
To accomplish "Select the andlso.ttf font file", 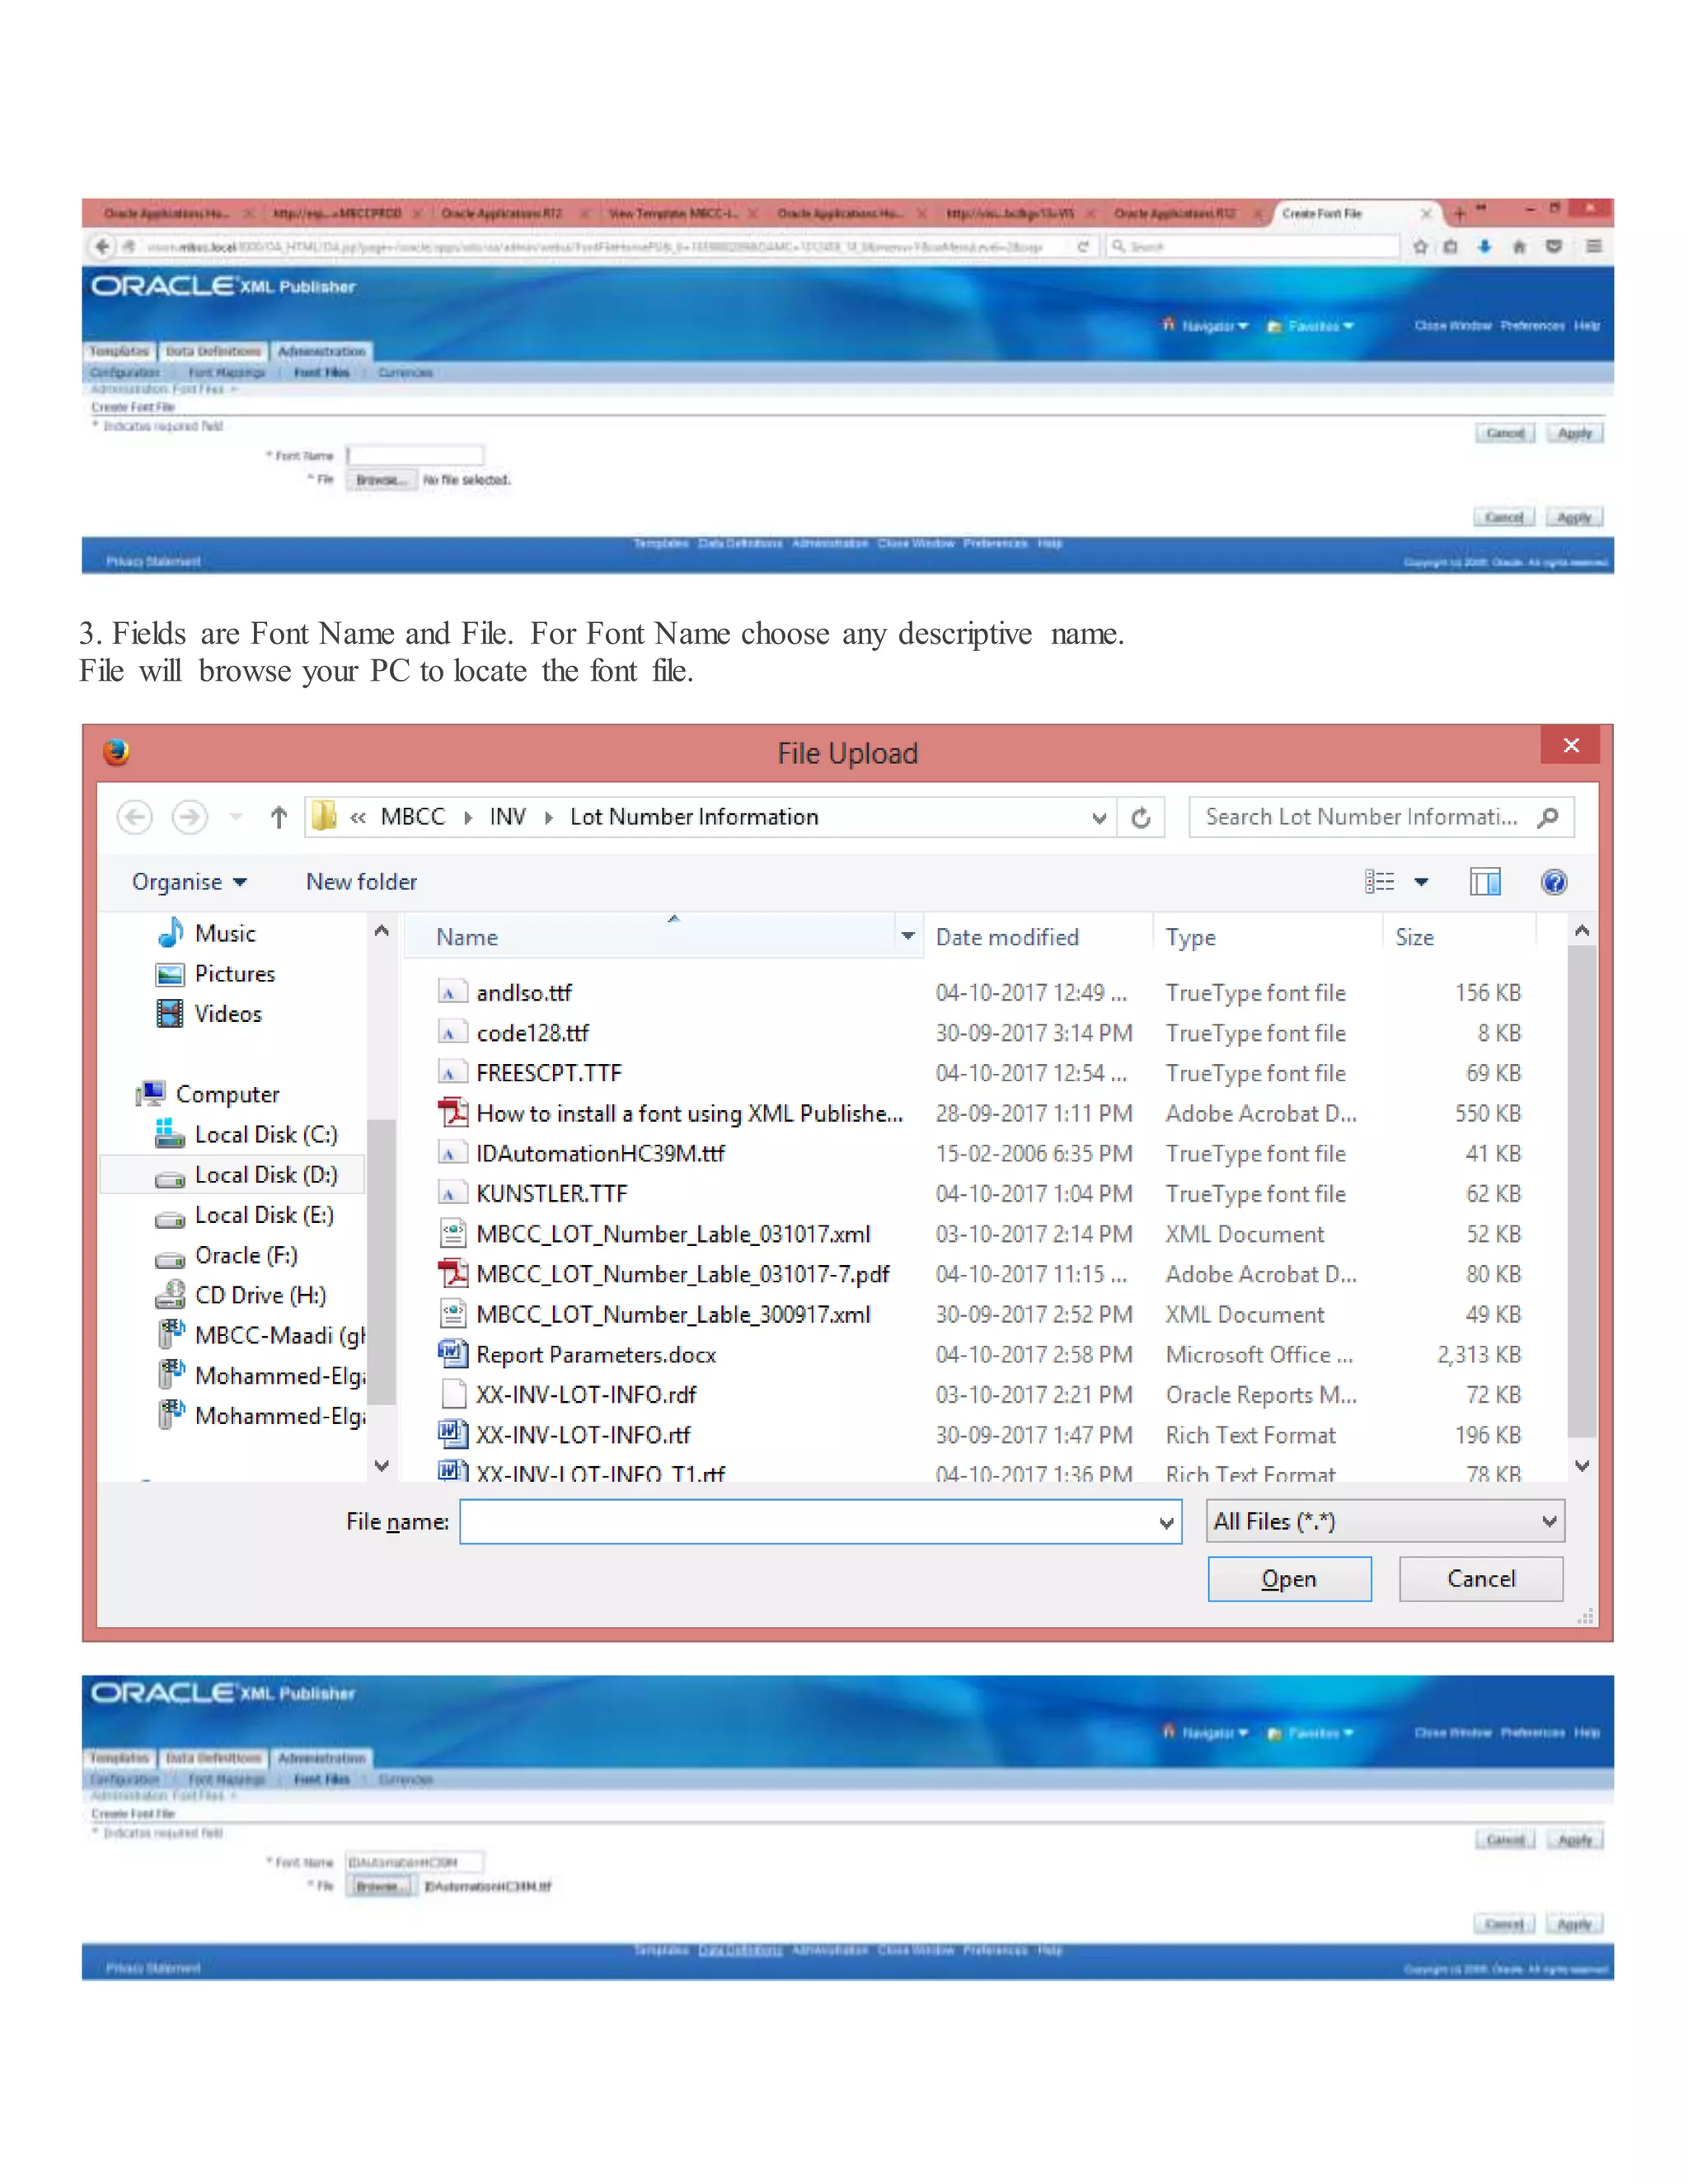I will click(x=524, y=992).
